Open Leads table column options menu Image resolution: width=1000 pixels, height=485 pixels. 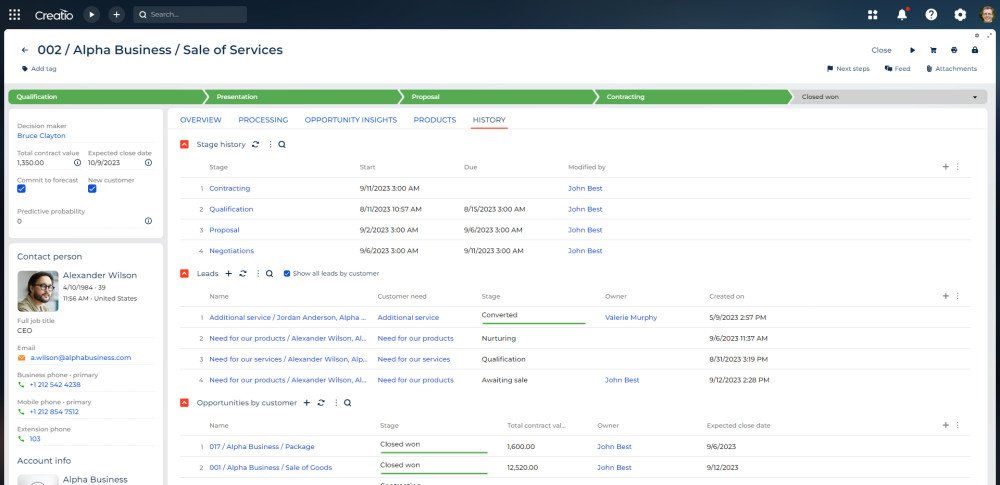(958, 295)
